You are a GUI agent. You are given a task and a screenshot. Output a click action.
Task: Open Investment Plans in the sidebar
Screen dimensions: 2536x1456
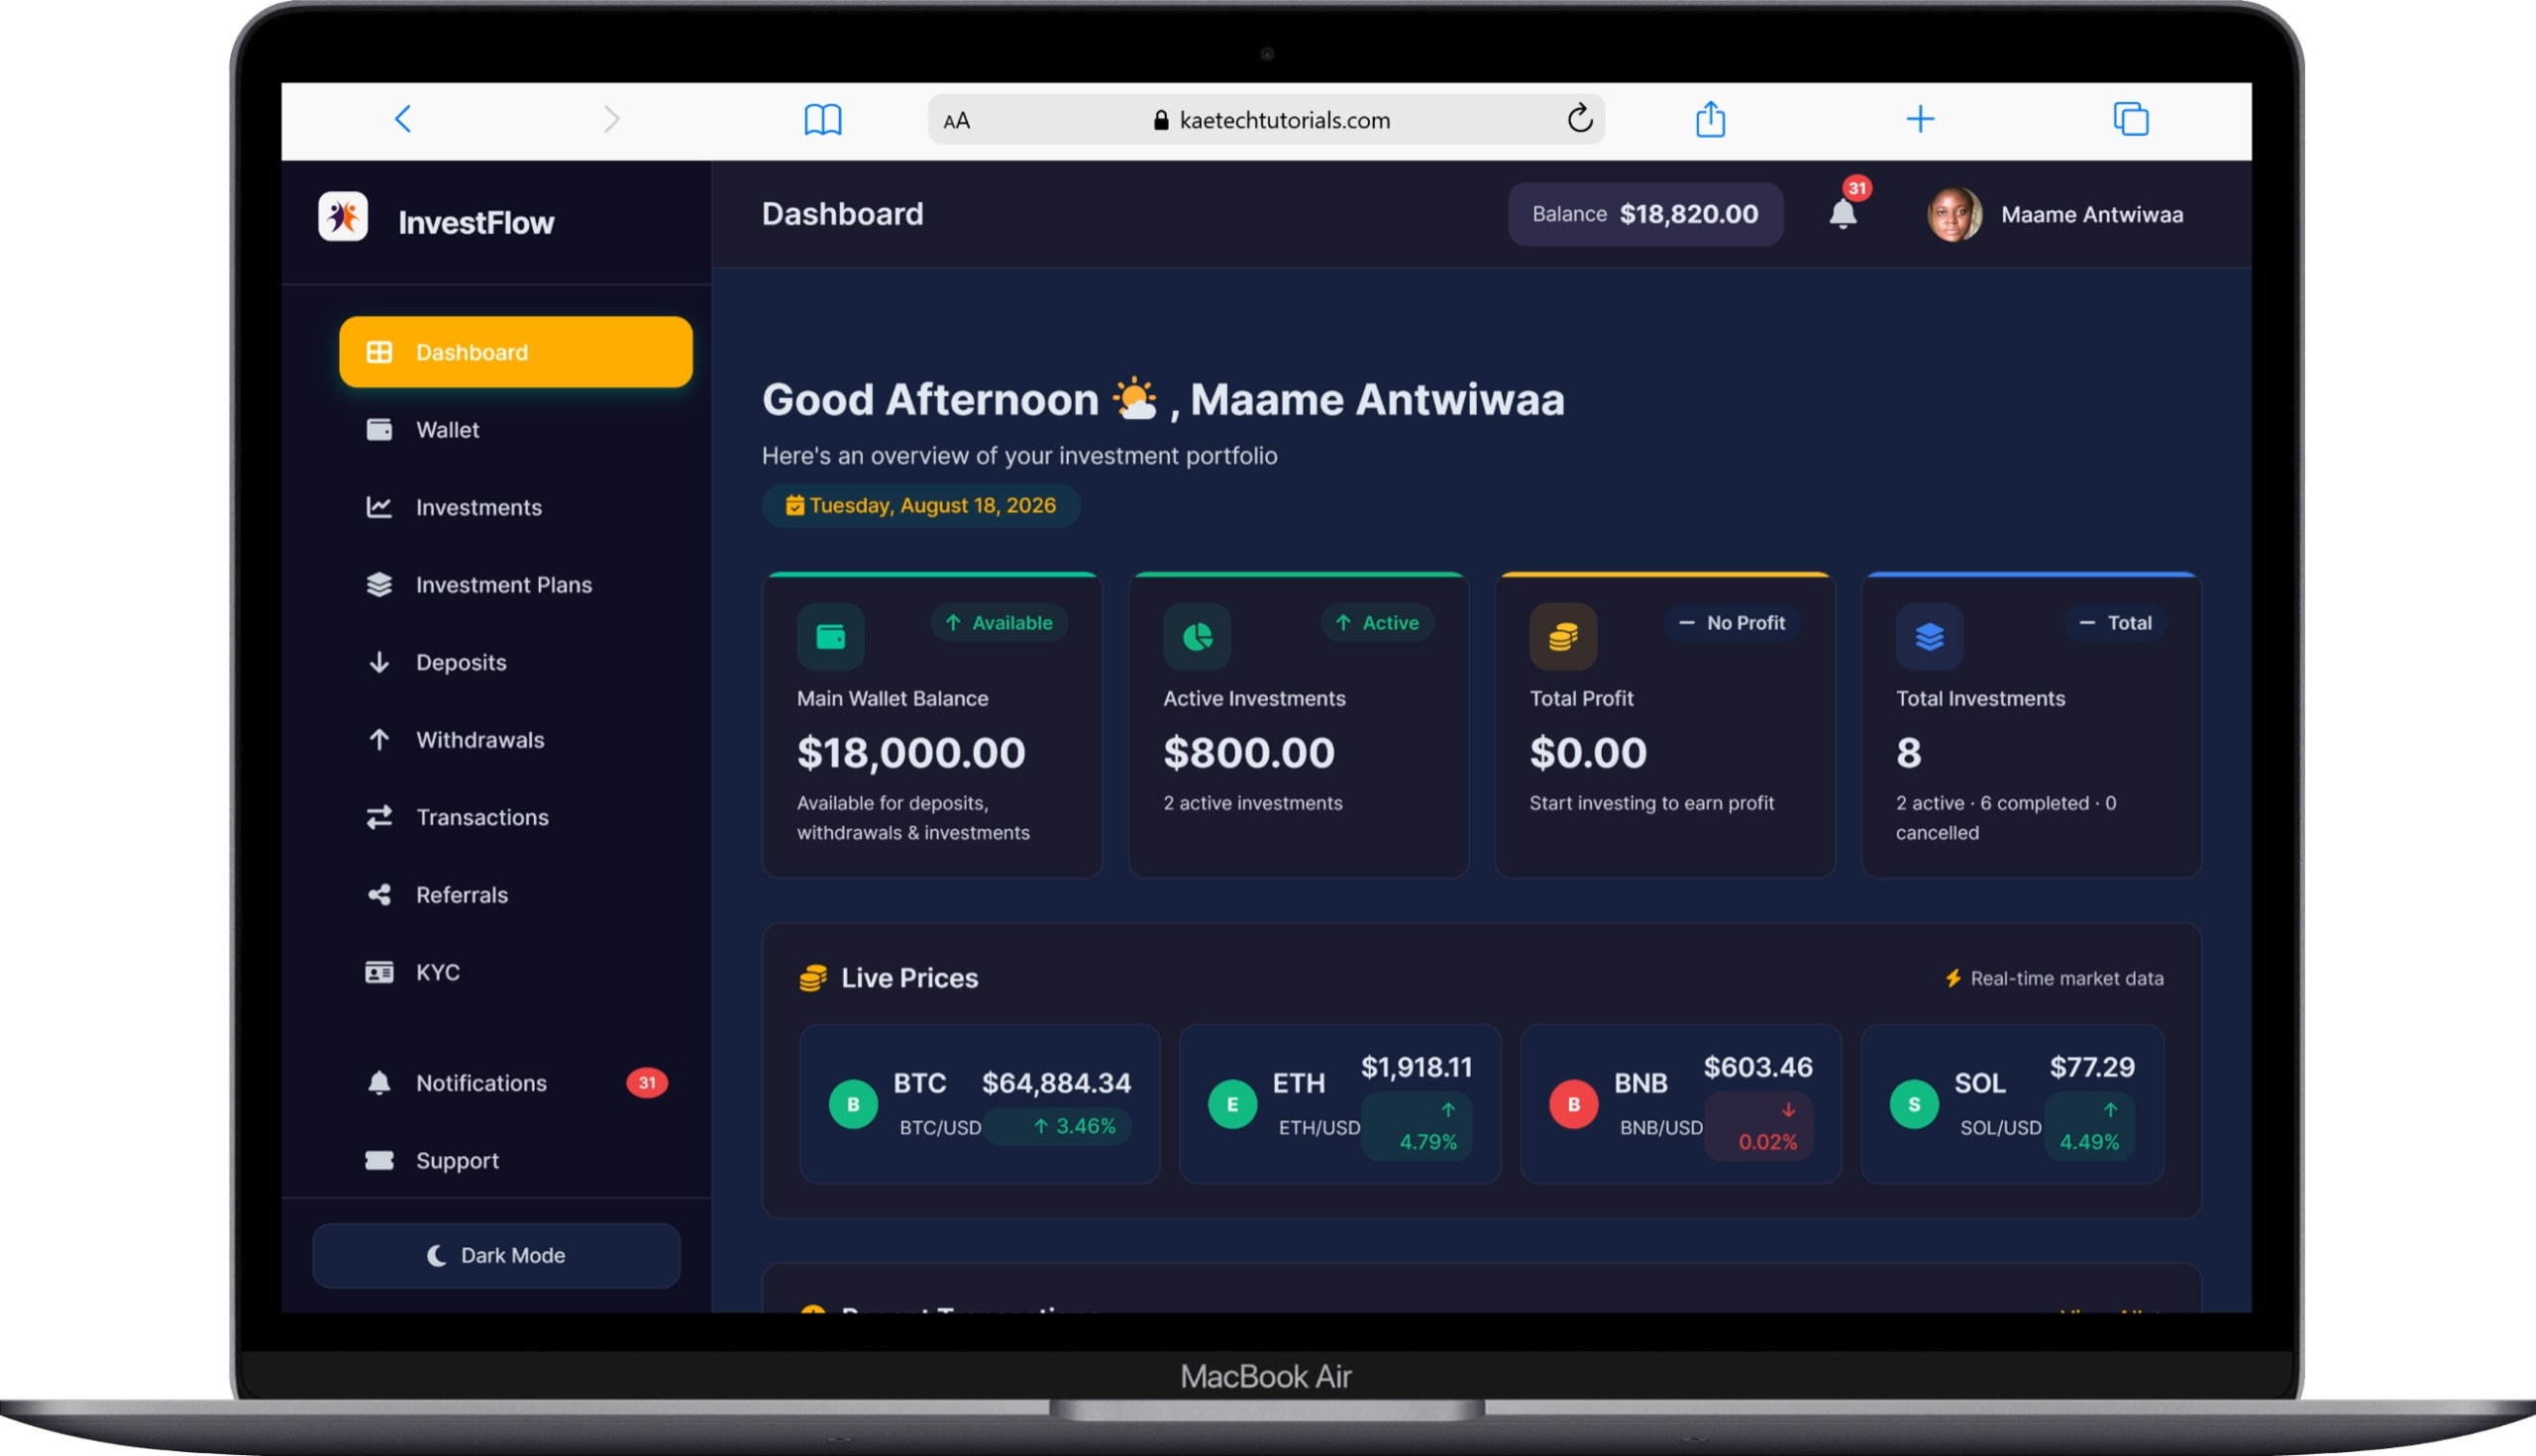pos(516,585)
